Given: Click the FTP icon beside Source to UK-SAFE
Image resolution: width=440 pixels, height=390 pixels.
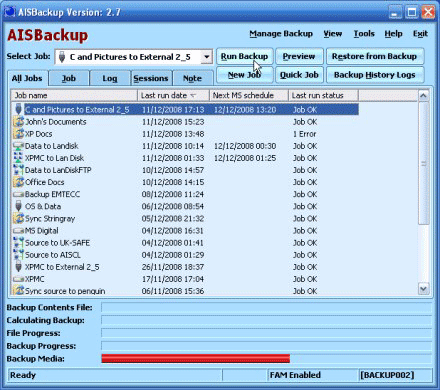Looking at the screenshot, I should coord(18,242).
